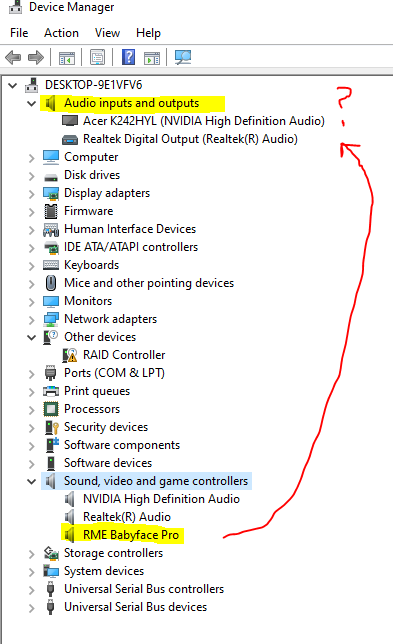This screenshot has height=644, width=393.
Task: Click the blue Help question mark icon
Action: pyautogui.click(x=129, y=57)
